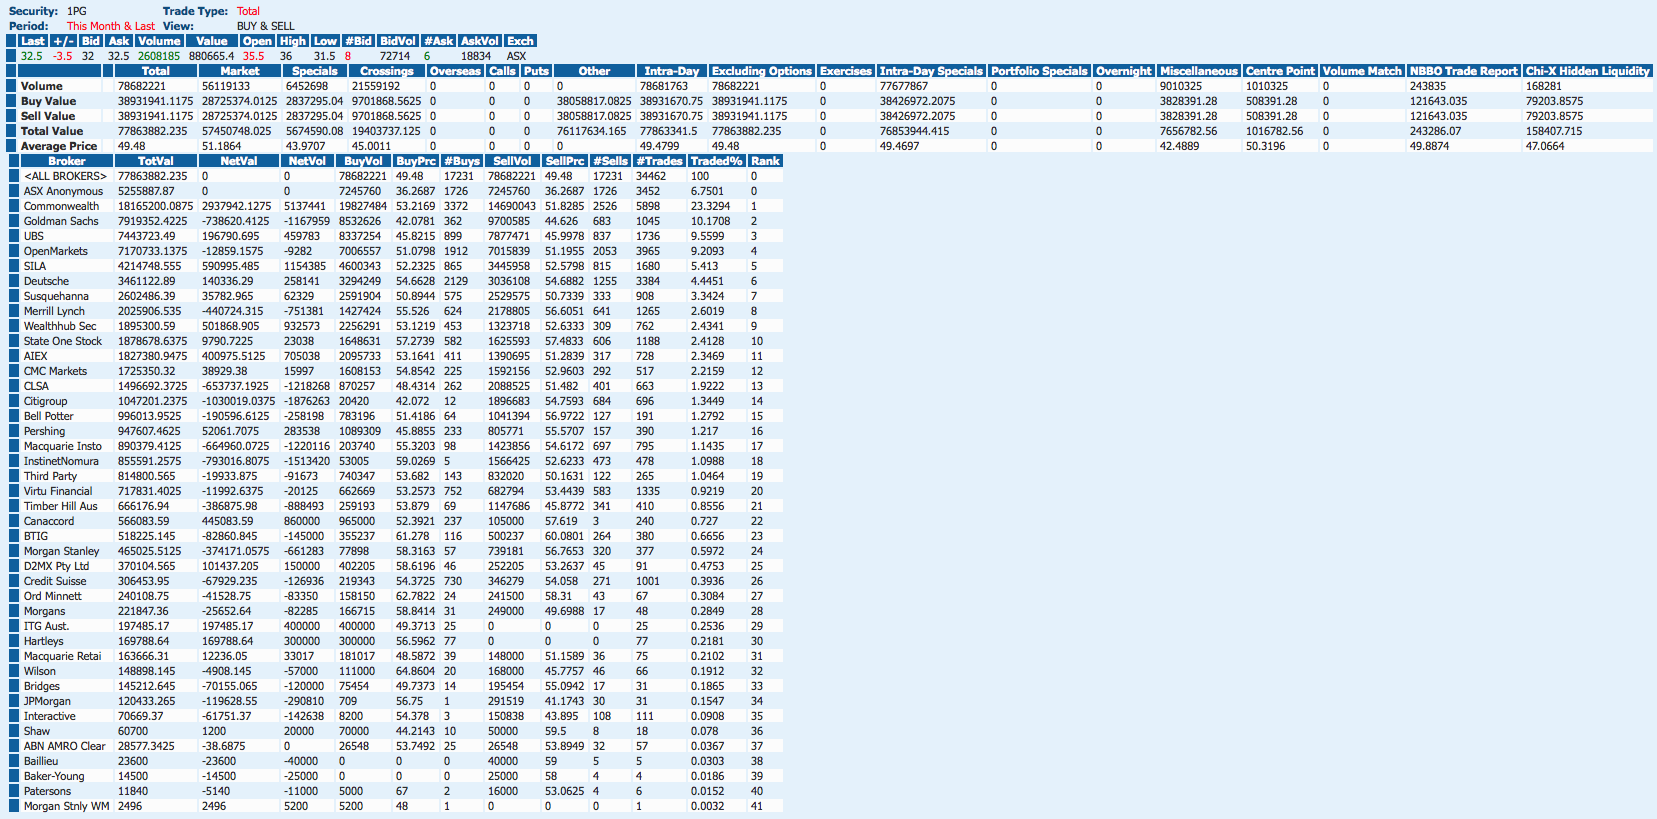Click the Miscellaneous column header
Viewport: 1657px width, 819px height.
[1199, 71]
